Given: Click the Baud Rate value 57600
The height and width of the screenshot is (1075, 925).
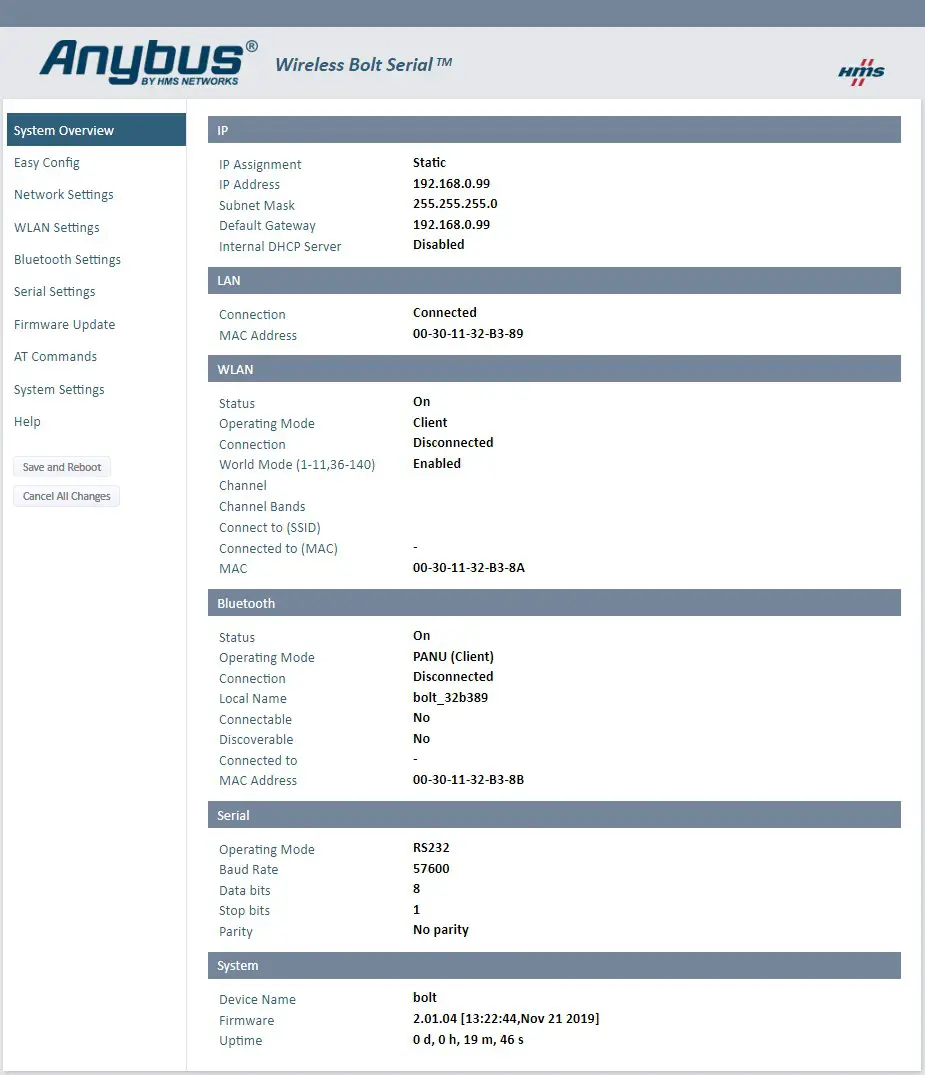Looking at the screenshot, I should click(x=431, y=869).
